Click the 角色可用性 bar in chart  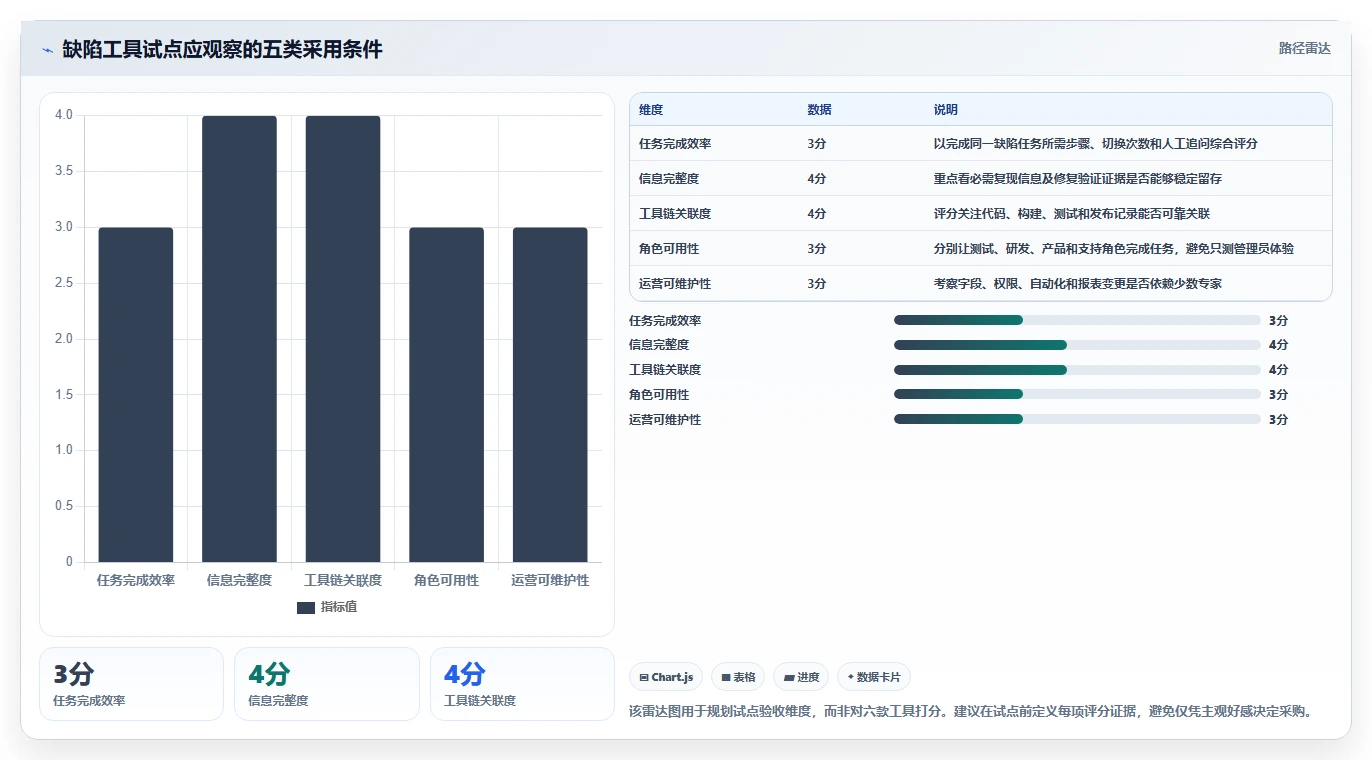[x=446, y=395]
